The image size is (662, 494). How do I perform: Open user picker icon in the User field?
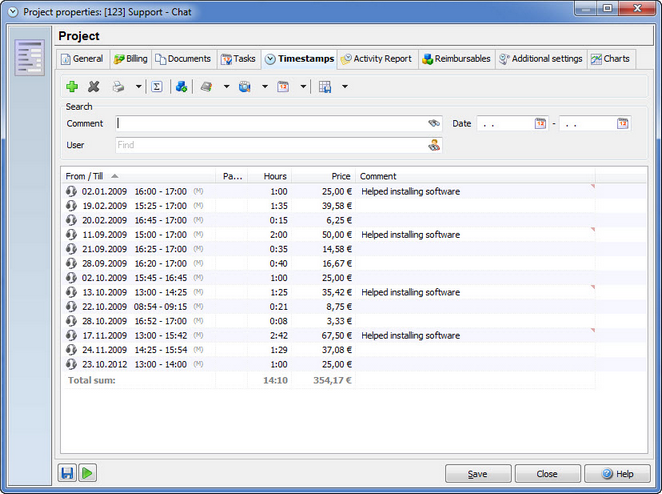pyautogui.click(x=434, y=145)
